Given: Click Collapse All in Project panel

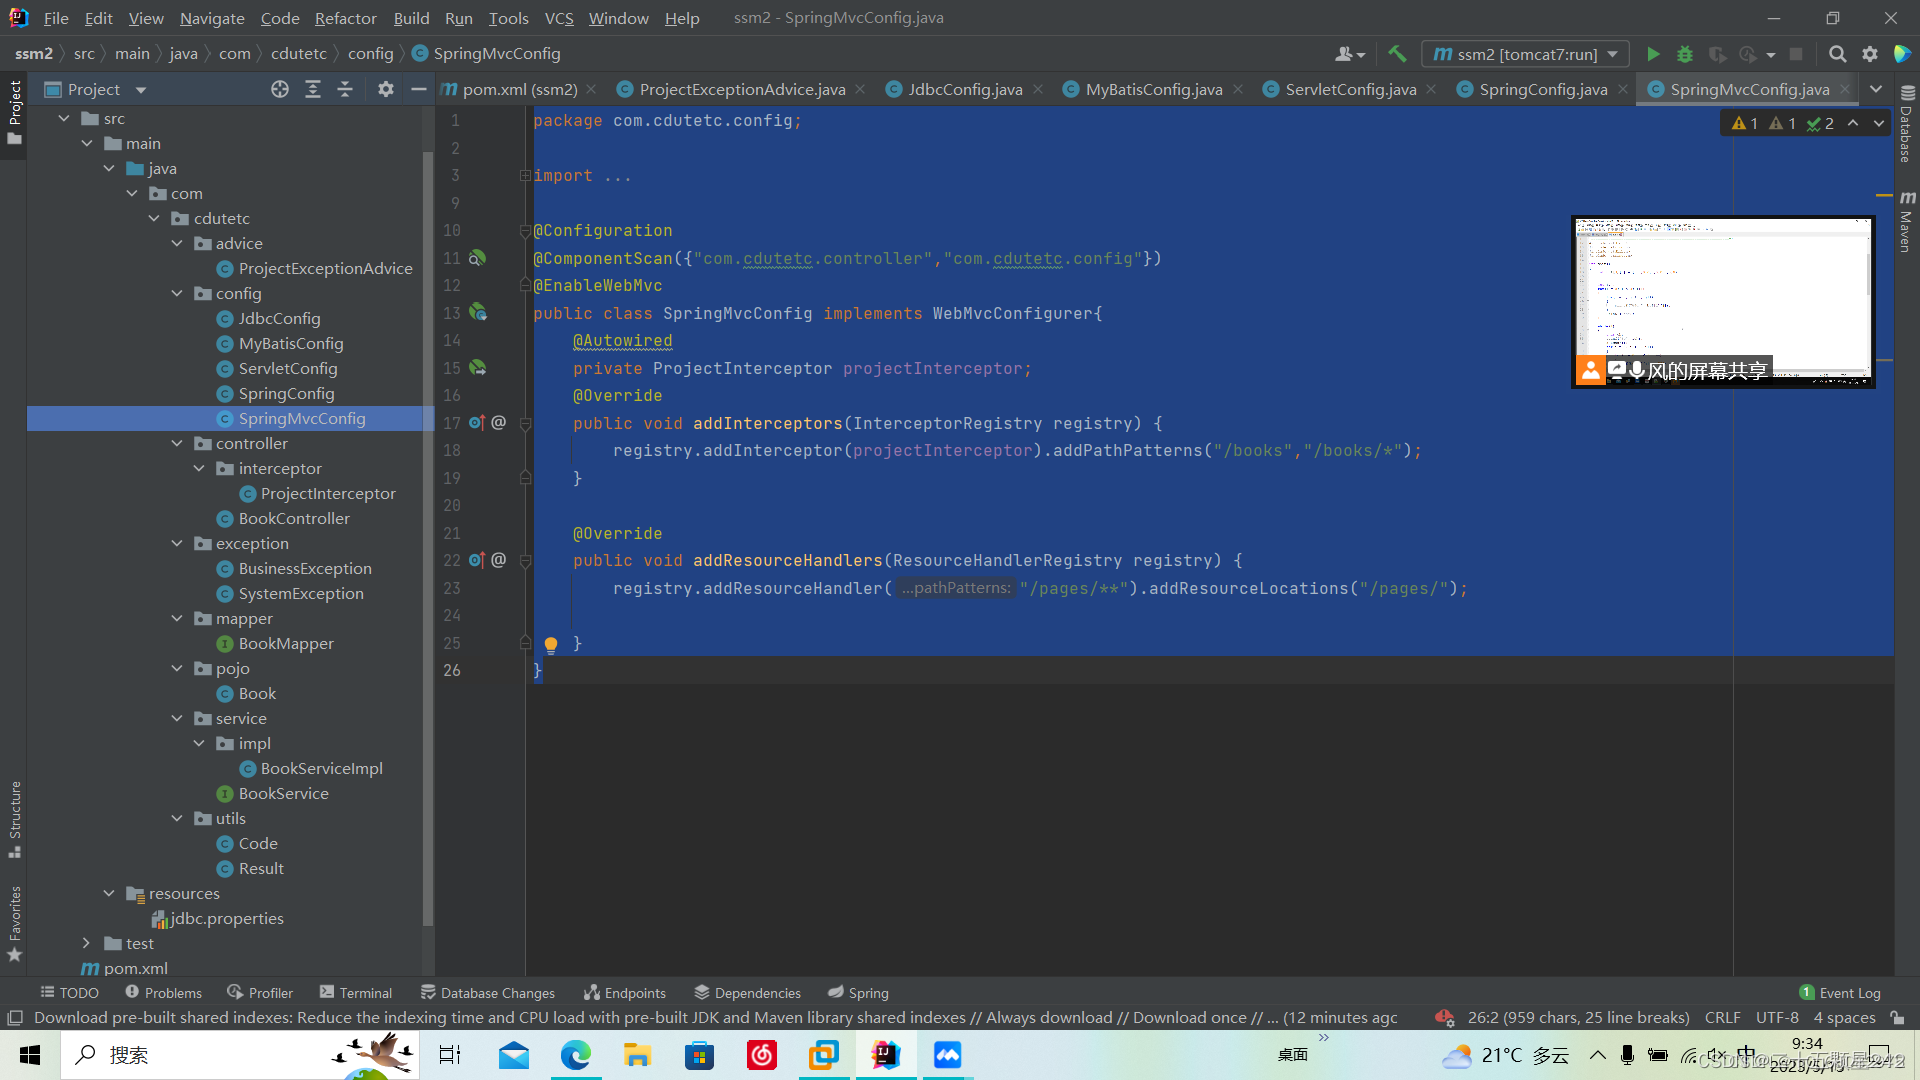Looking at the screenshot, I should [345, 89].
